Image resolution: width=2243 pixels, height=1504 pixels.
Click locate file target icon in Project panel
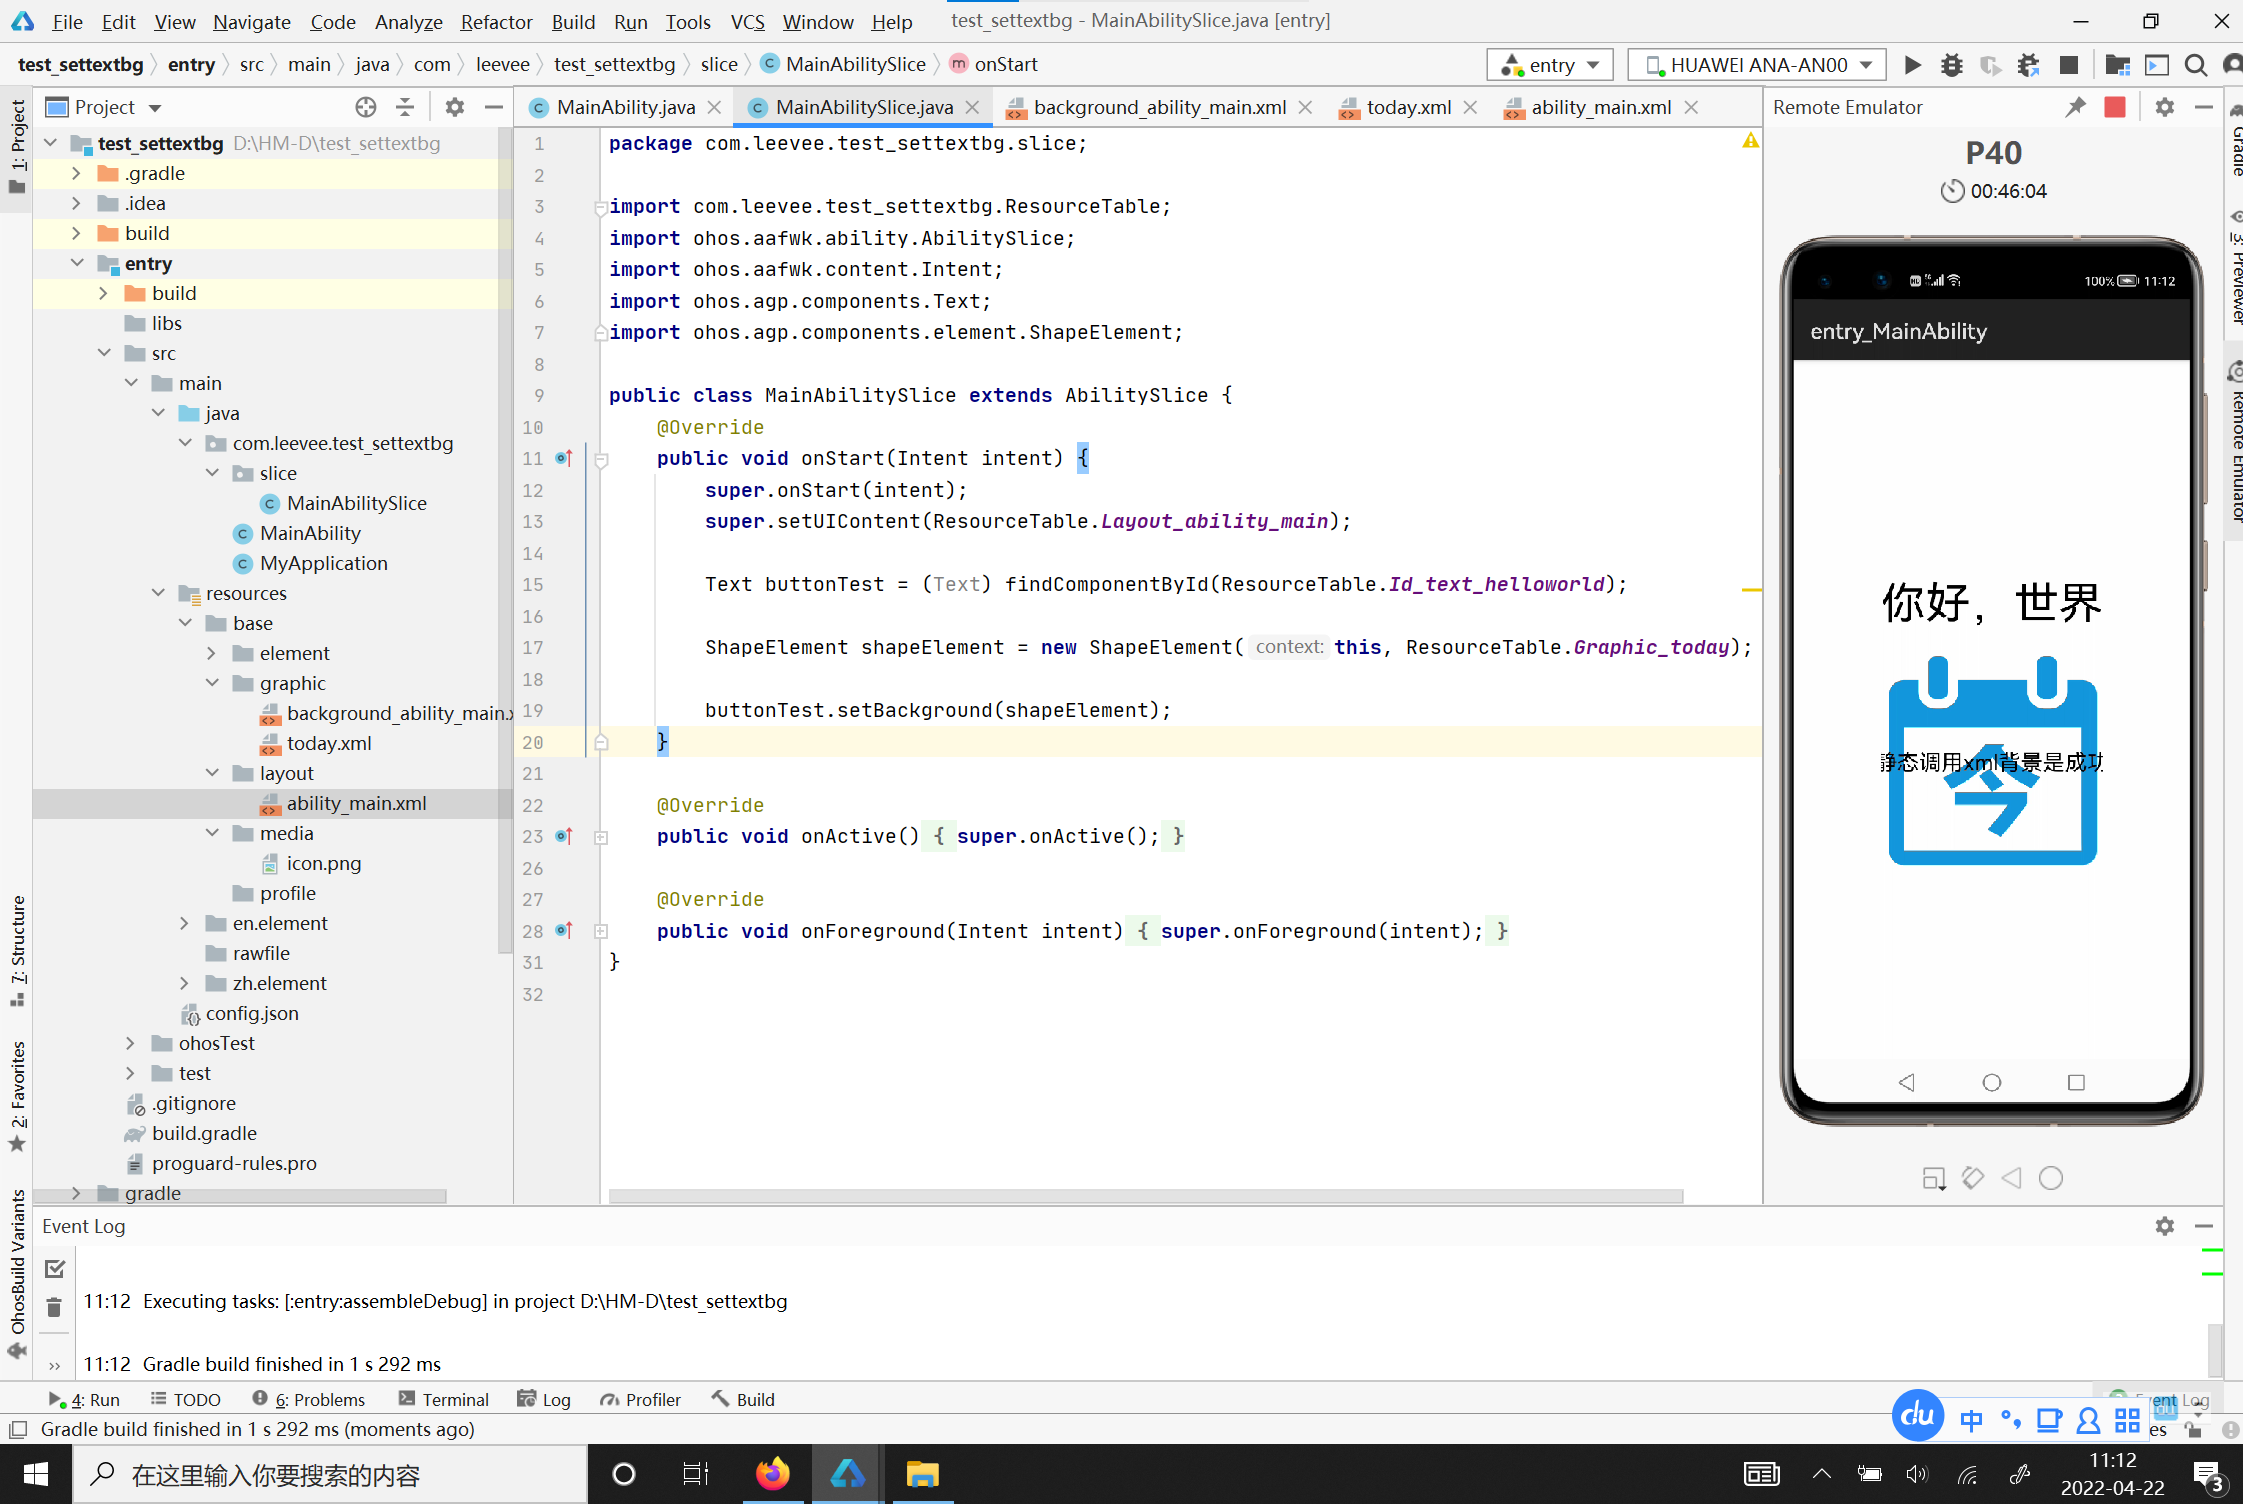pyautogui.click(x=366, y=107)
